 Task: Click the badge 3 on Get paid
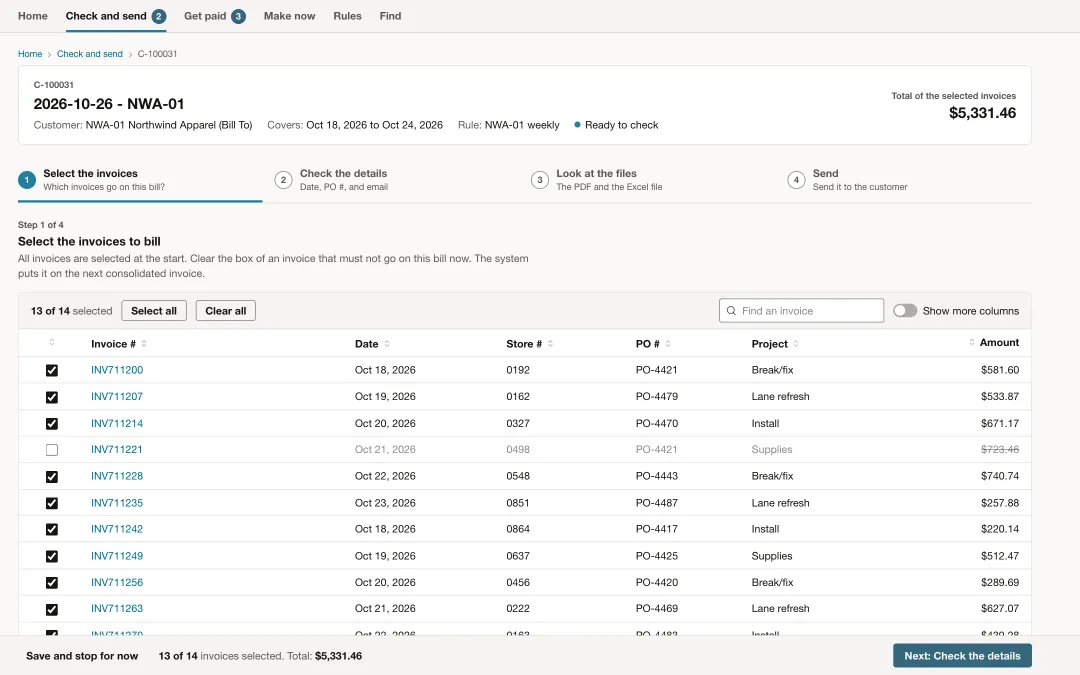238,16
